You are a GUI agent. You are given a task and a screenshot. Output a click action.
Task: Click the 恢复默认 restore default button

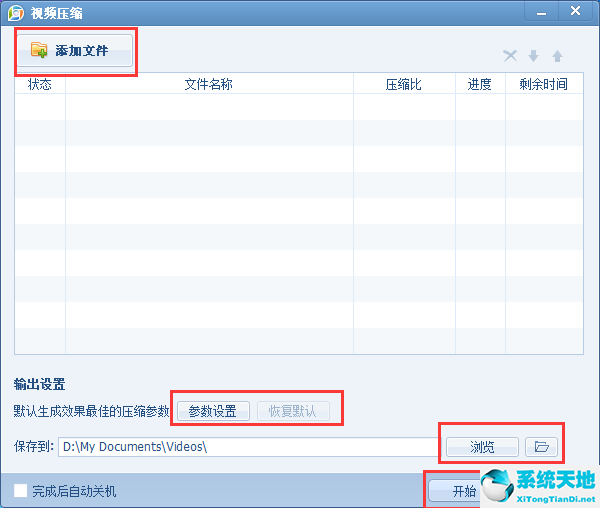(293, 411)
